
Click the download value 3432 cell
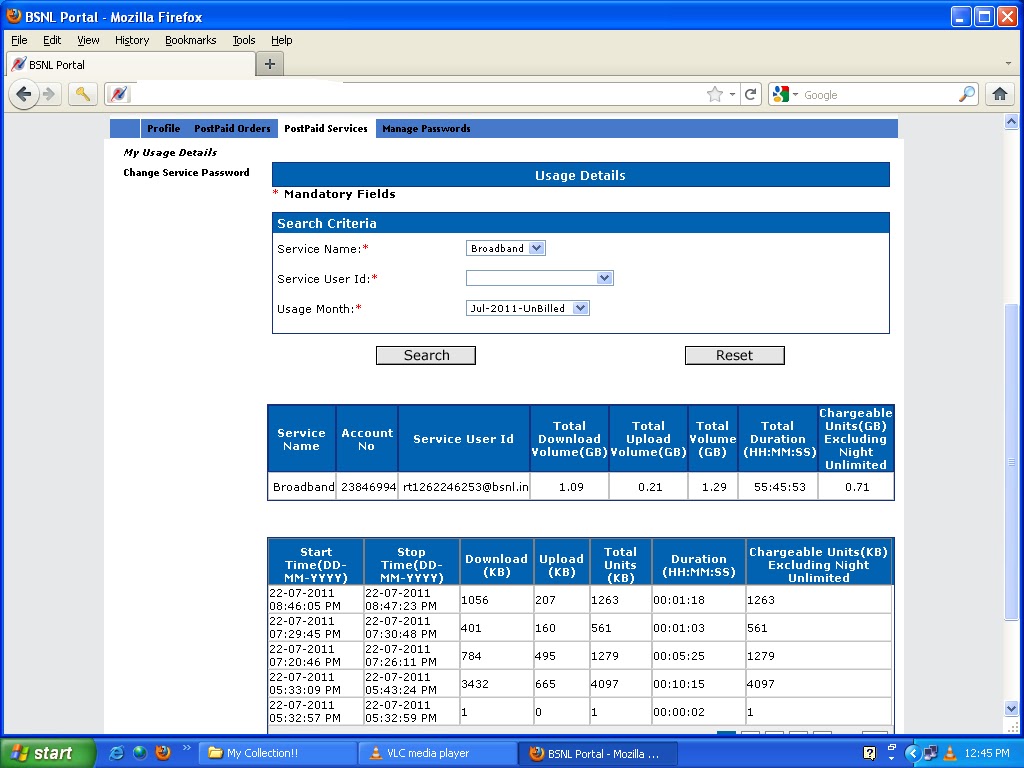point(496,684)
